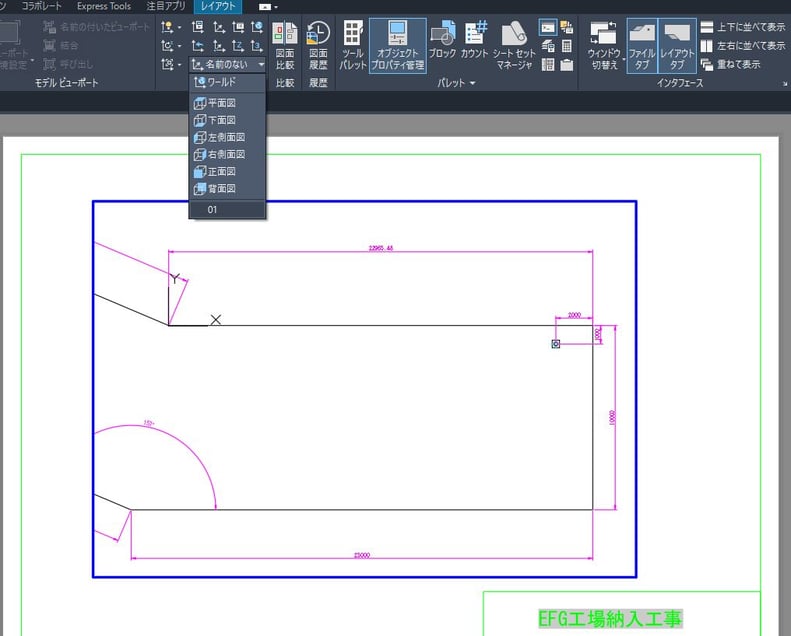
Task: Open arrow beside second-row UCS button
Action: point(180,46)
